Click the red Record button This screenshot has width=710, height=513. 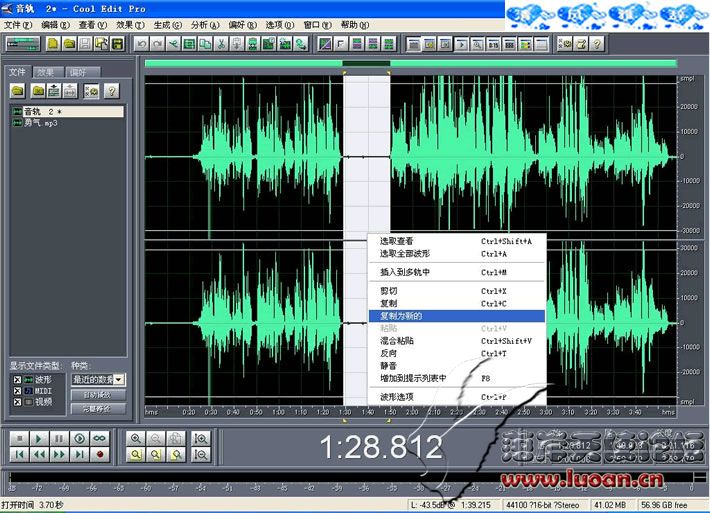99,454
